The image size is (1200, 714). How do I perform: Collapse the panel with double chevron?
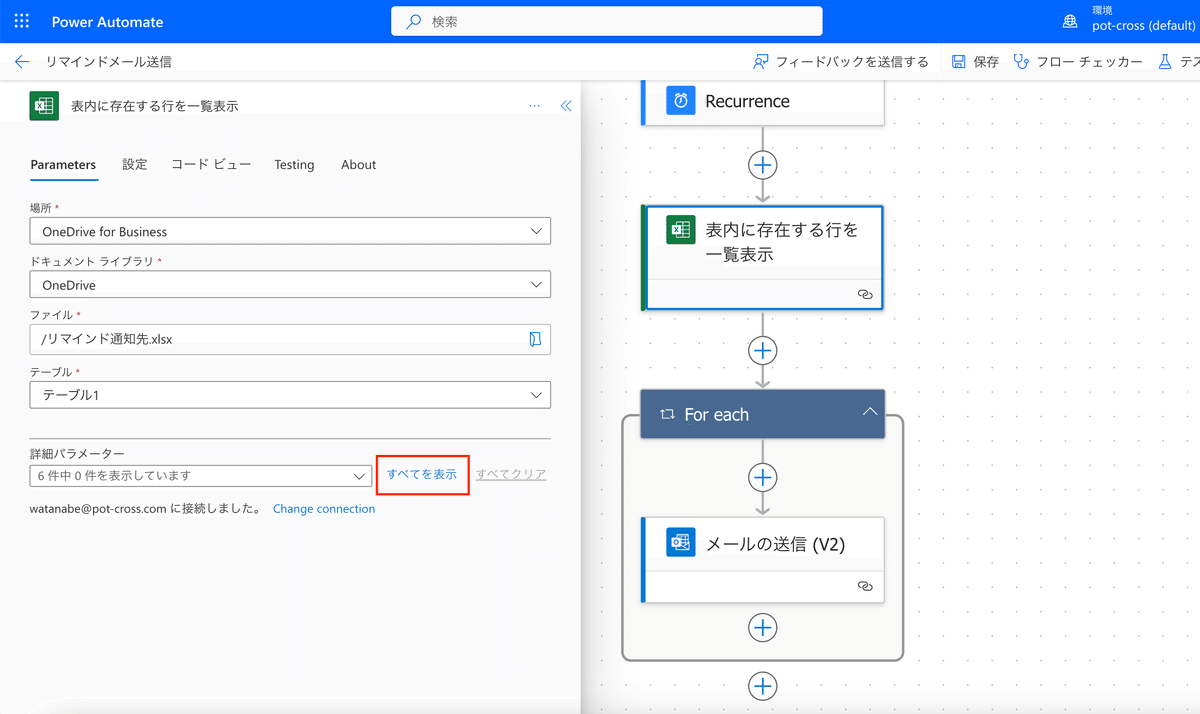click(566, 105)
